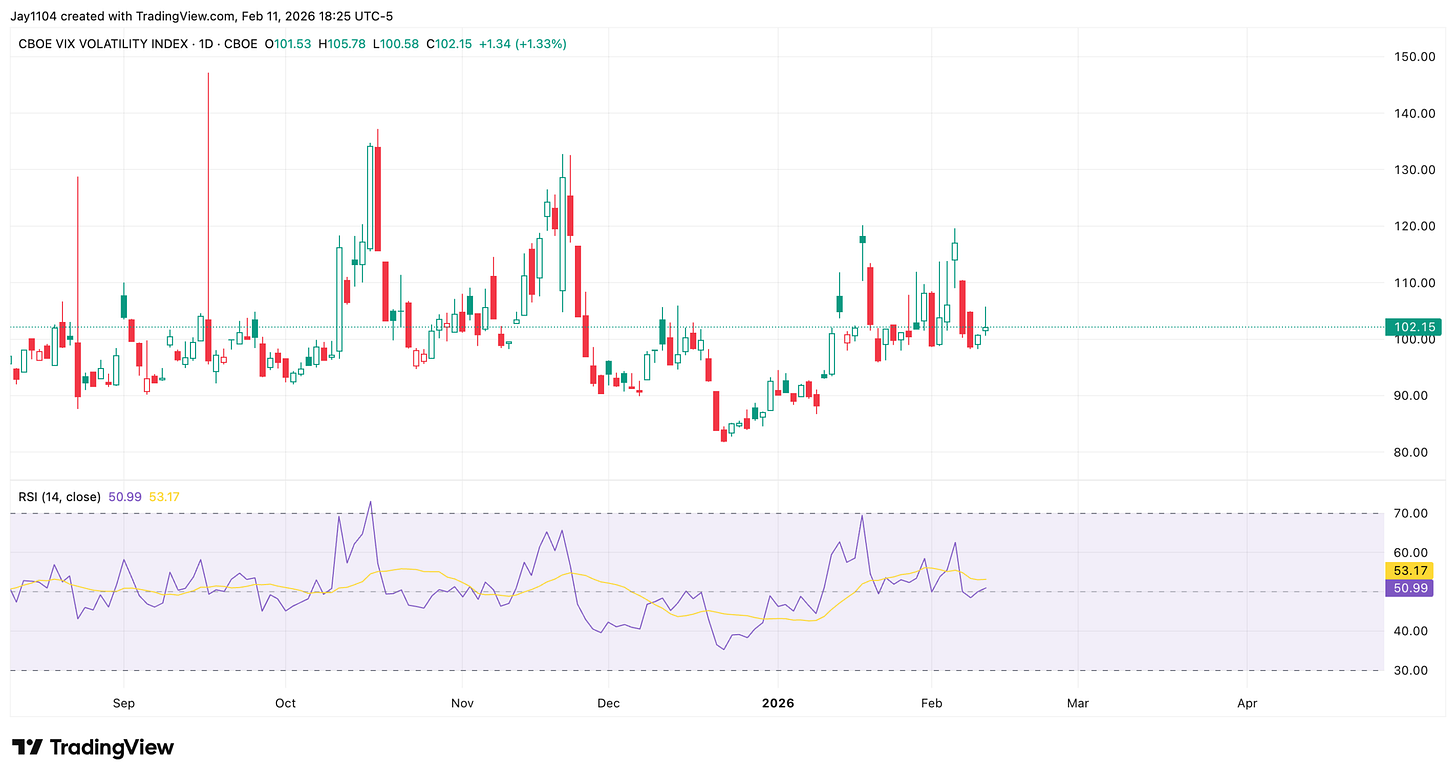Click the change value +1.34 (+1.33%)

click(525, 44)
